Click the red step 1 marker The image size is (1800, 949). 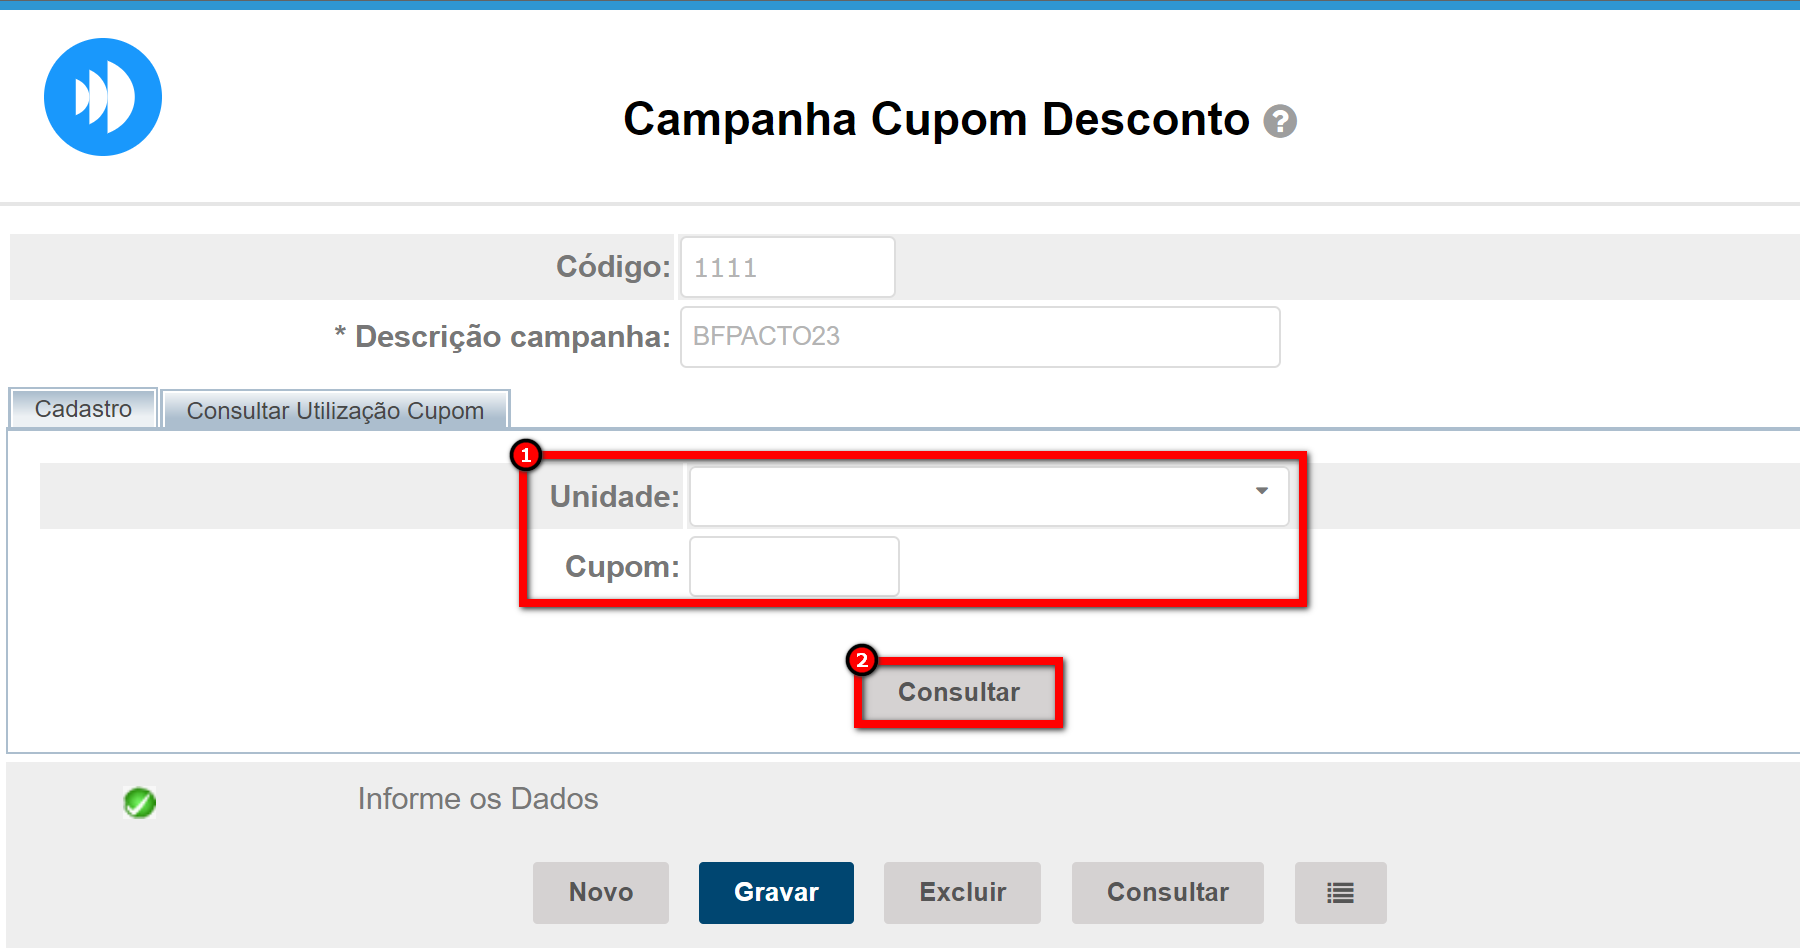point(526,455)
